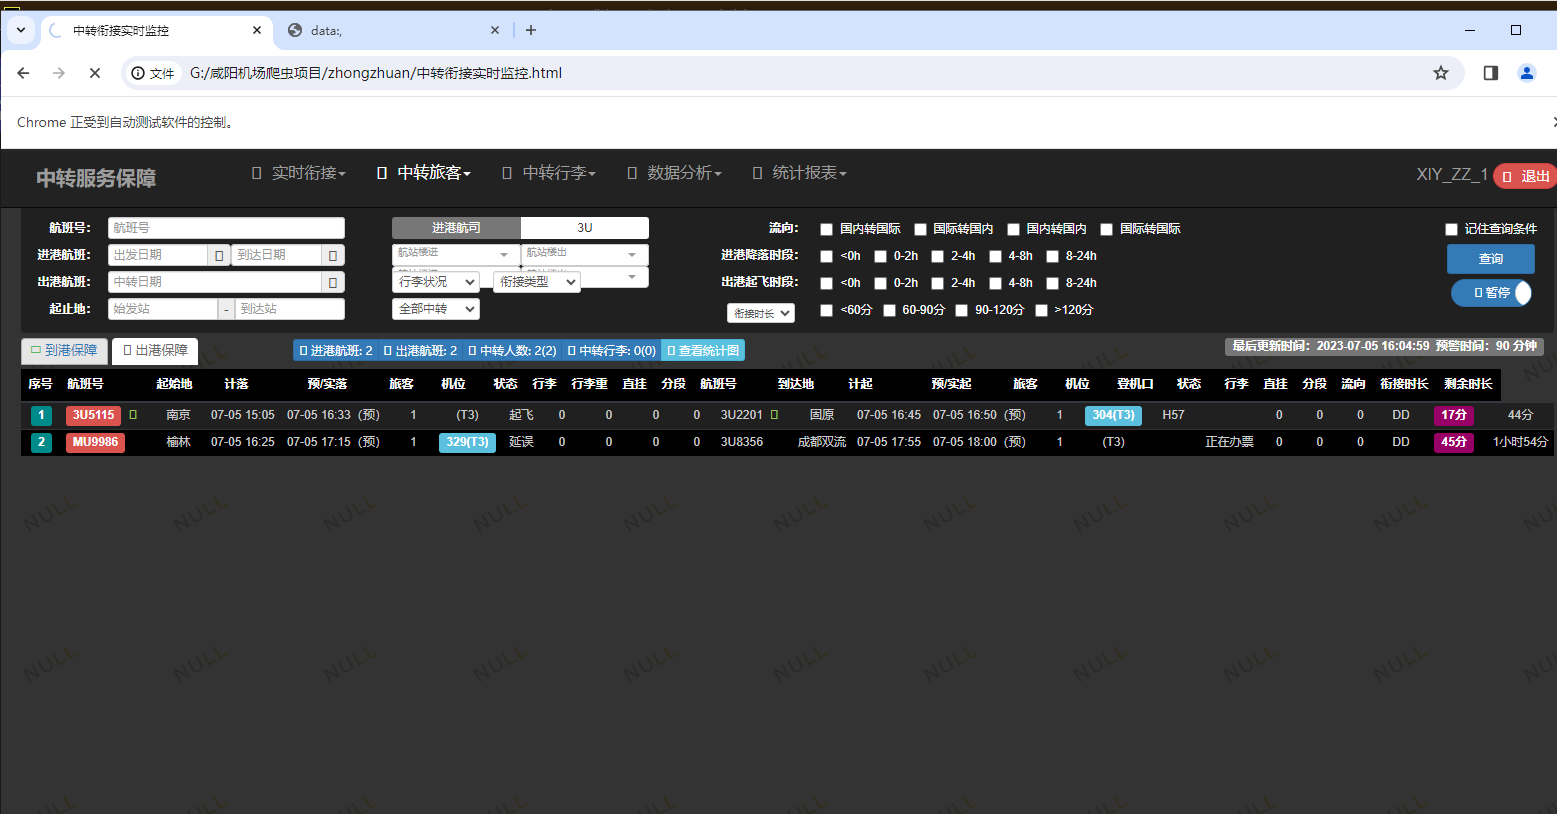1557x814 pixels.
Task: Stop page loading with X icon
Action: click(94, 73)
